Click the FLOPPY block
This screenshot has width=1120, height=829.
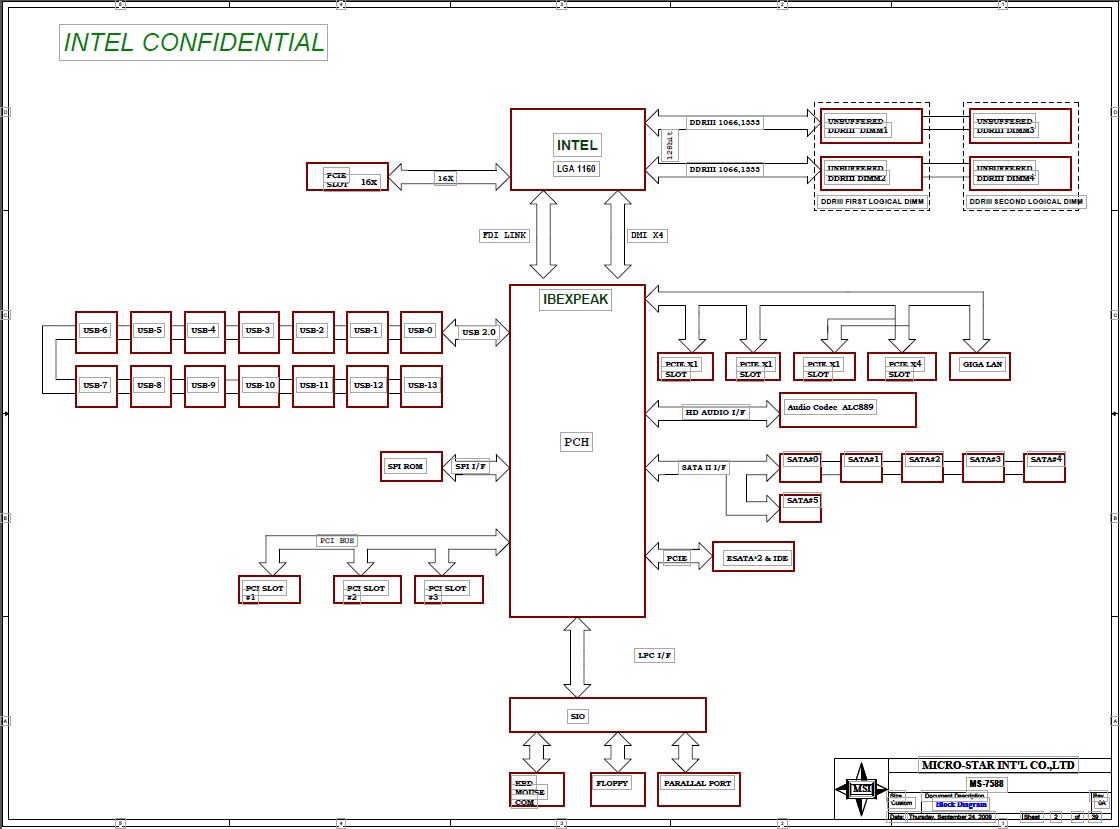[x=618, y=790]
